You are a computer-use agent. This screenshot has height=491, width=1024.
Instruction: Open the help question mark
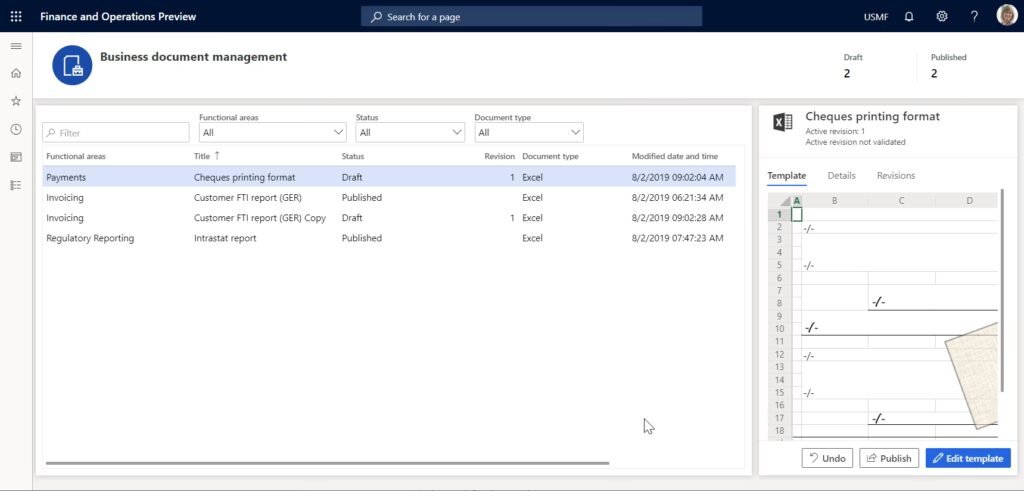pos(974,17)
